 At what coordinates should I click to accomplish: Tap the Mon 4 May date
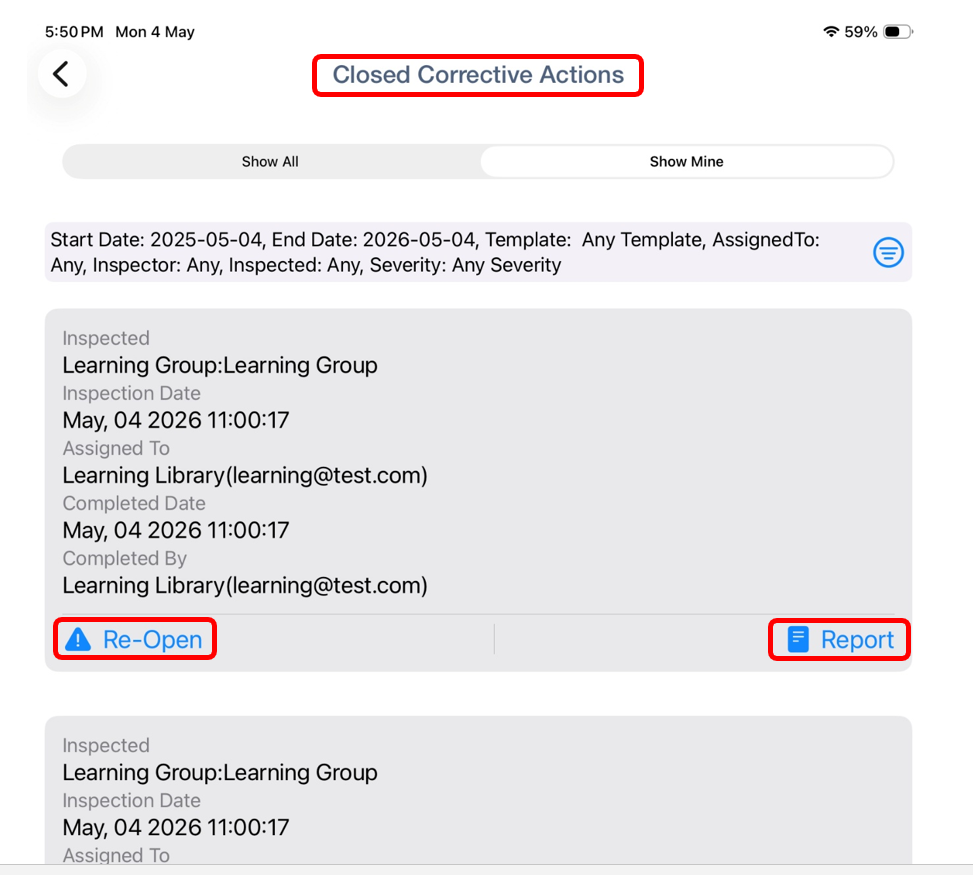click(x=155, y=32)
